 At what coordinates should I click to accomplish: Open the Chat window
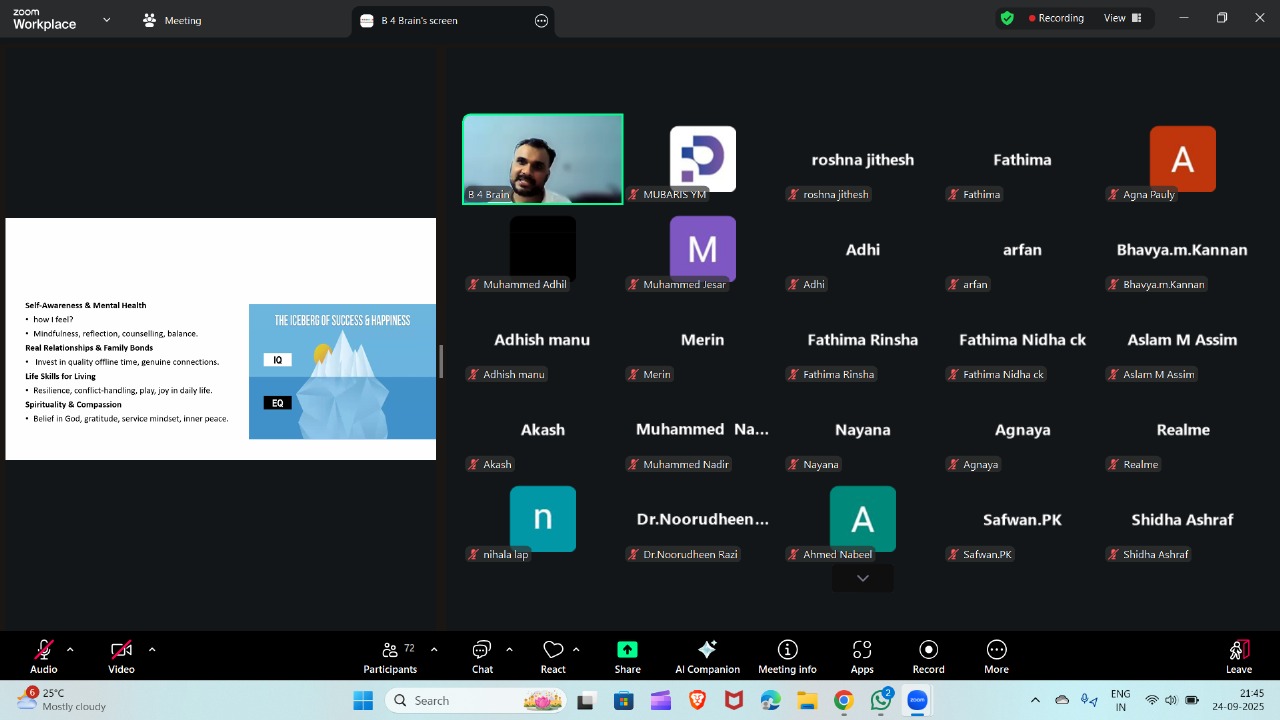click(482, 656)
